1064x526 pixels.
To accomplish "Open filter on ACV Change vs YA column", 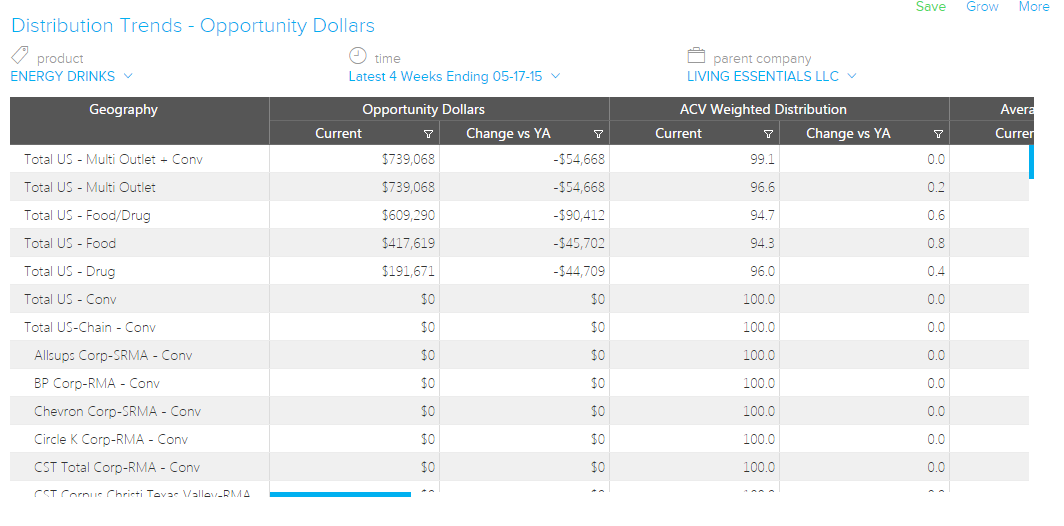I will [x=938, y=134].
